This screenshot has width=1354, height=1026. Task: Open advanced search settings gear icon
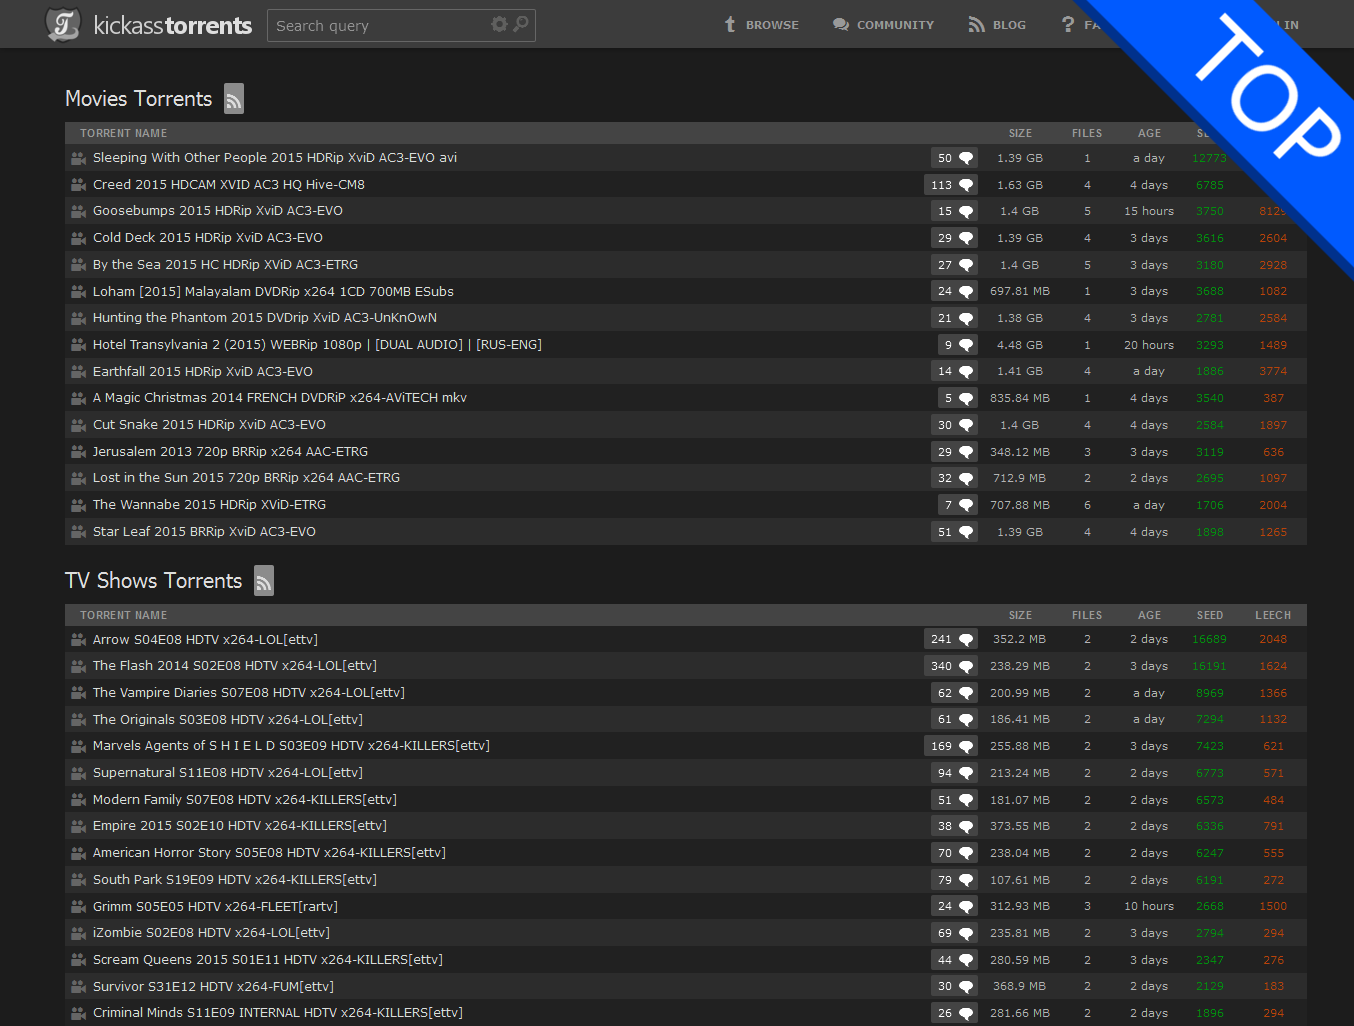pyautogui.click(x=499, y=24)
